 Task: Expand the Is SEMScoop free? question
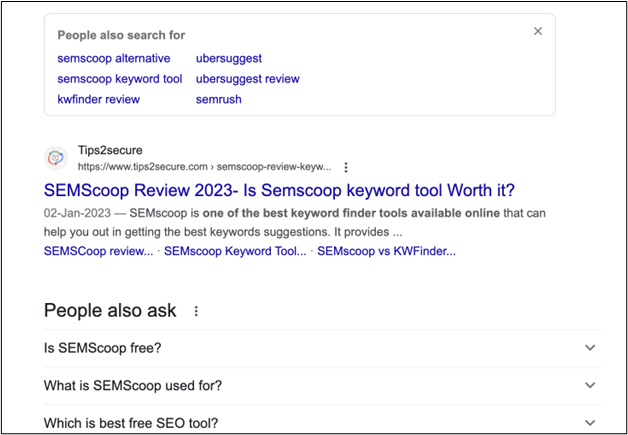tap(322, 348)
